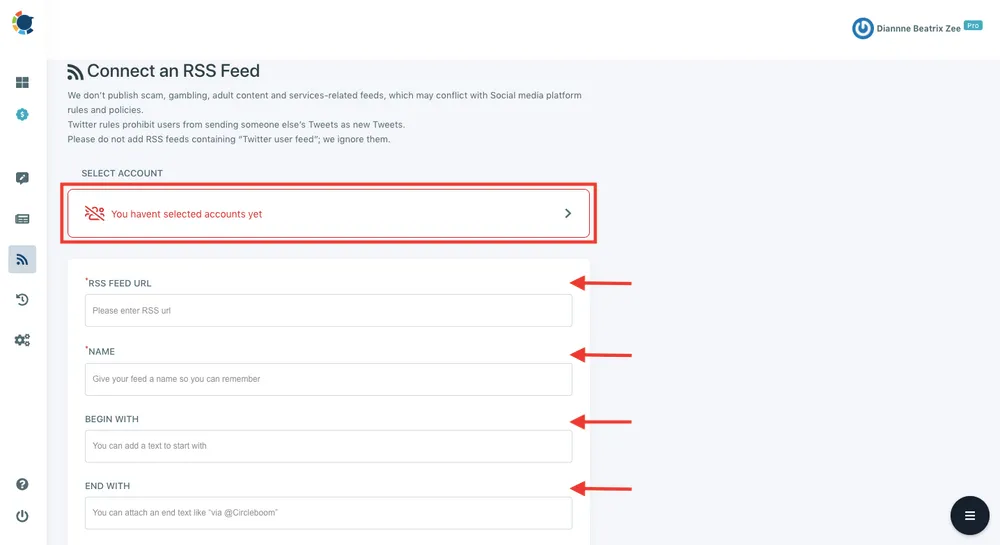Open 'You havent selected accounts yet' selector
The height and width of the screenshot is (545, 1000).
click(x=328, y=214)
